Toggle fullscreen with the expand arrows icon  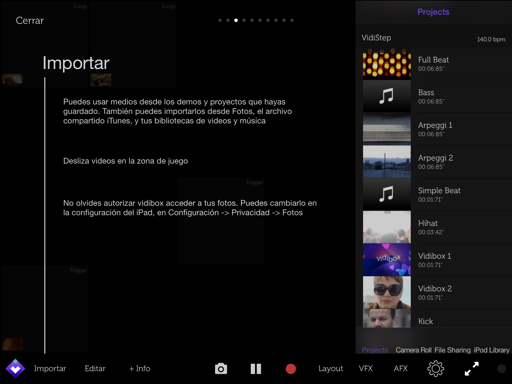[x=472, y=369]
